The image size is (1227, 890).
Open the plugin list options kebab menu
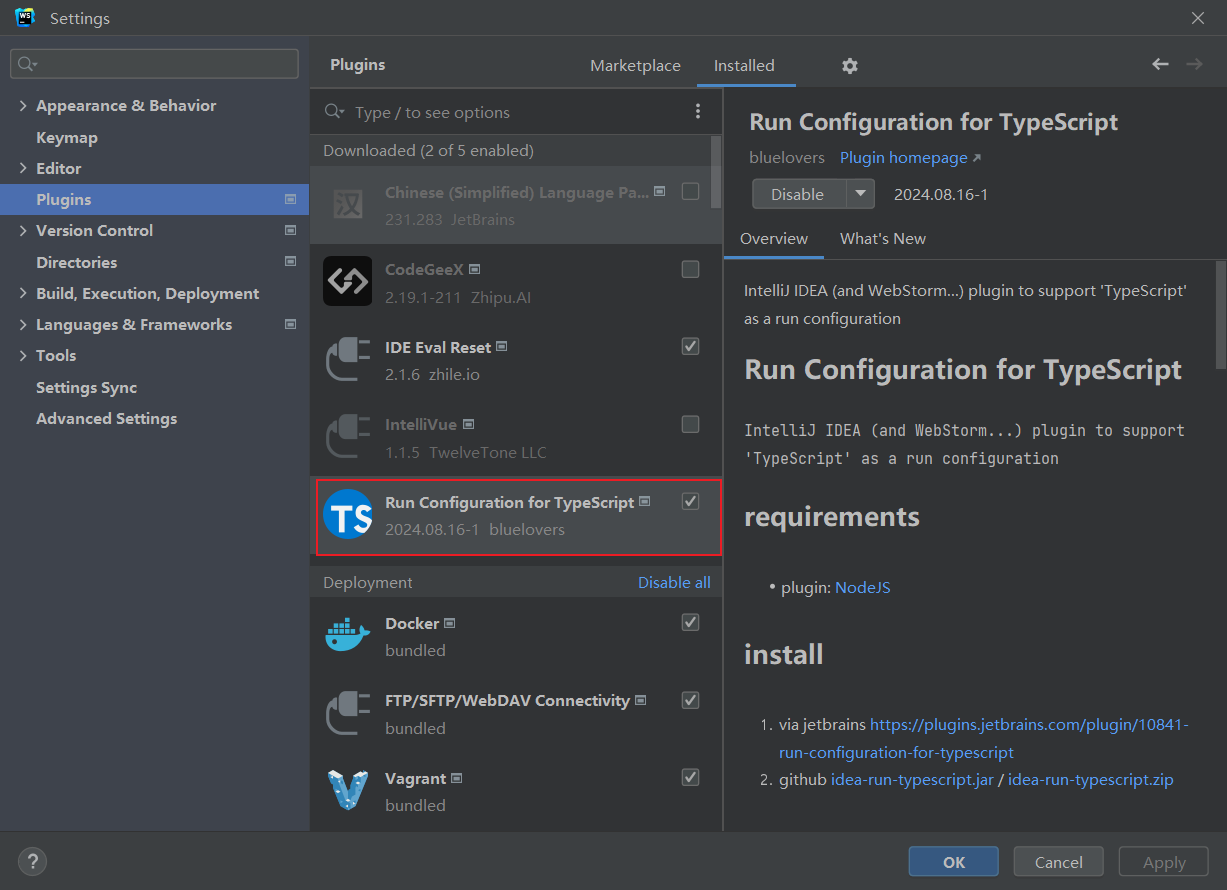(698, 111)
